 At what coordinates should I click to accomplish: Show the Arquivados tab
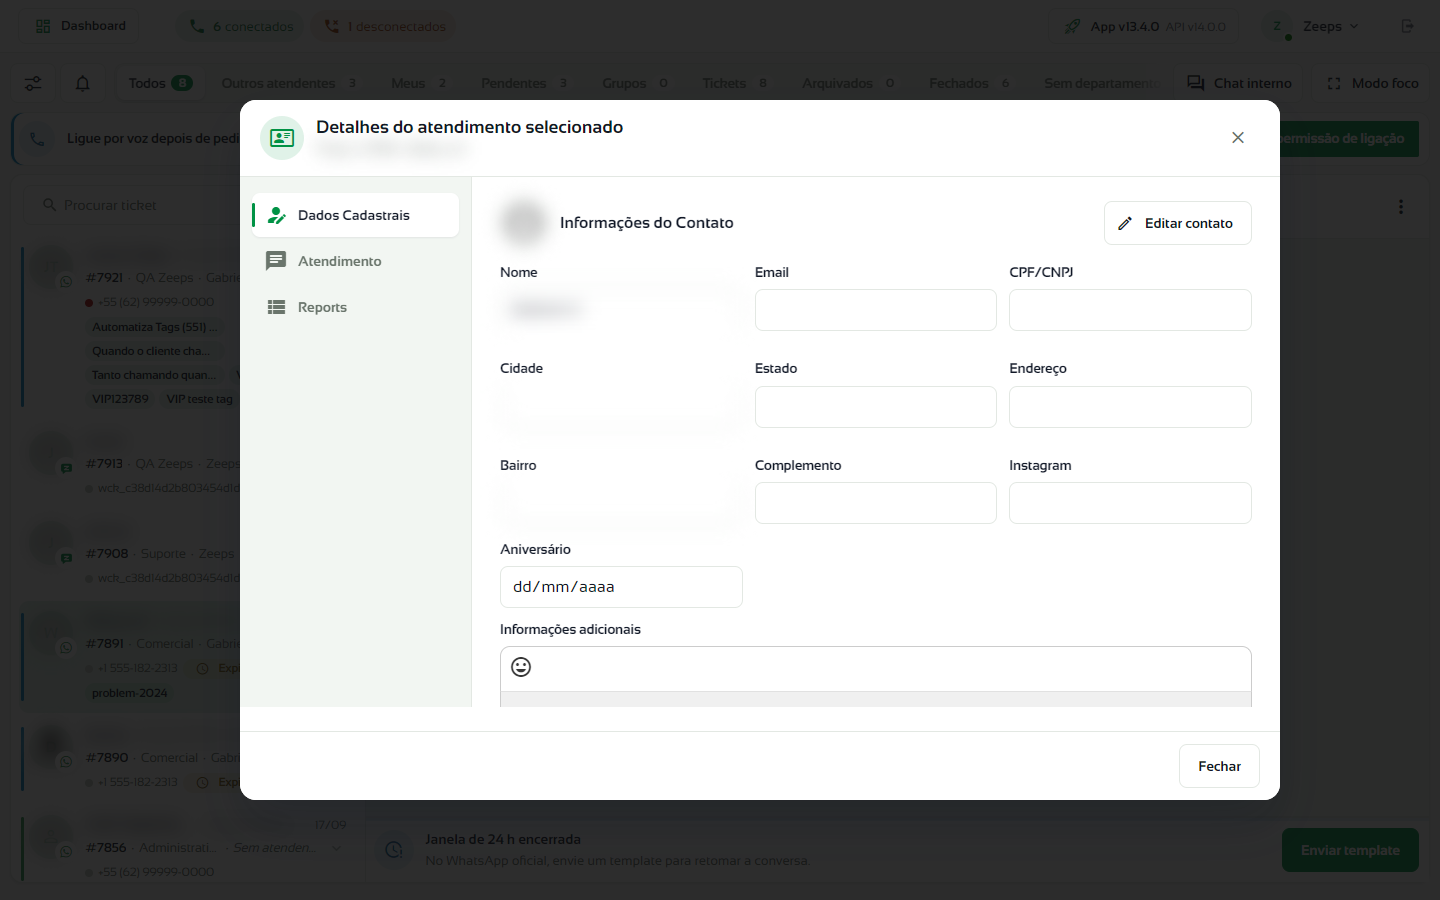point(848,83)
